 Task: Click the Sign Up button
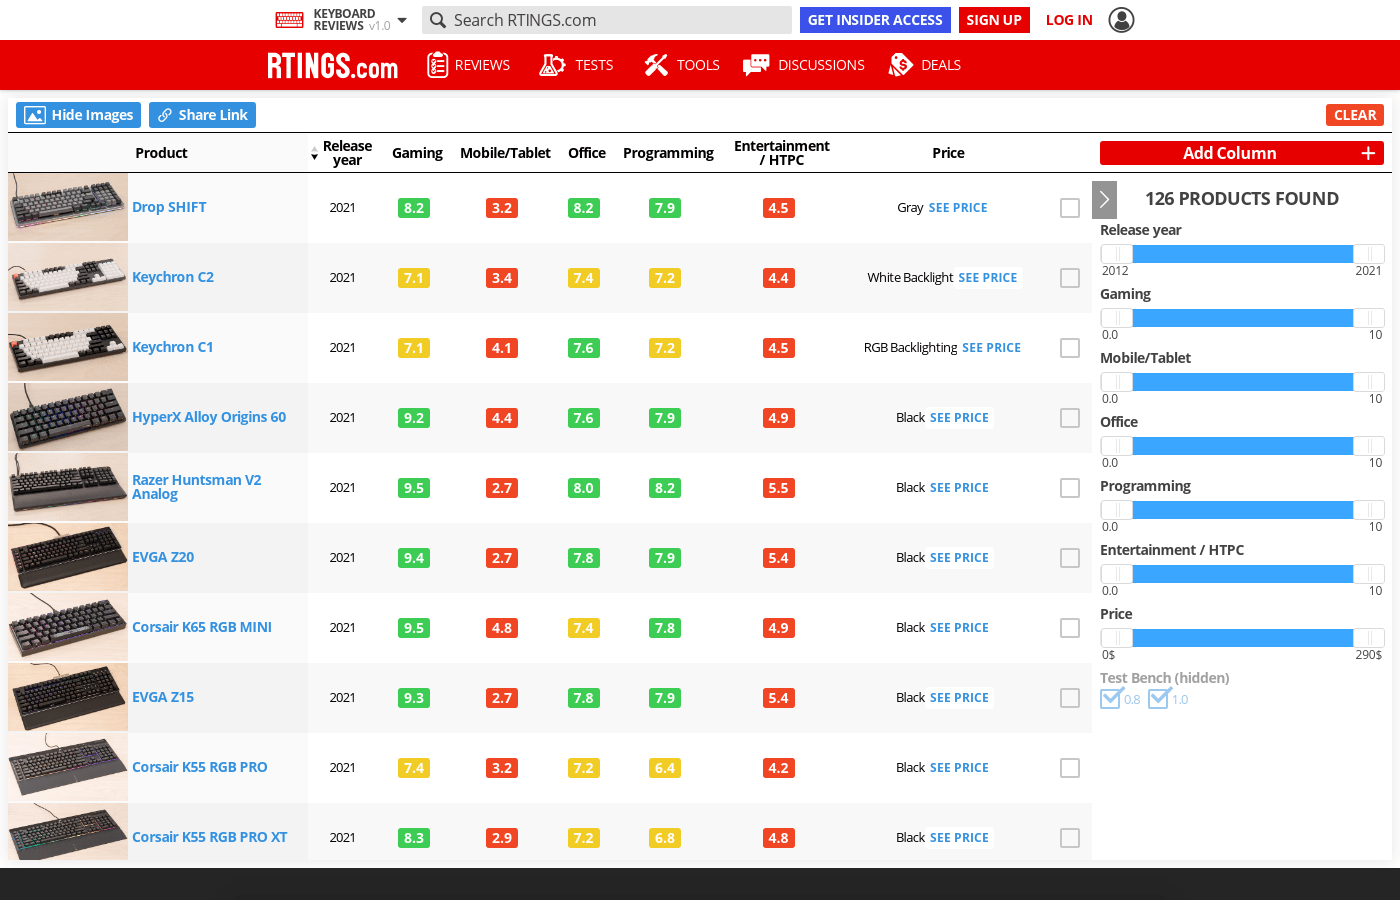(x=994, y=20)
